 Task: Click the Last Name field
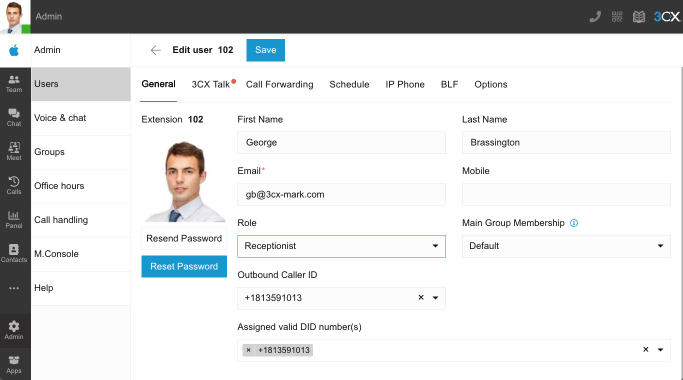pos(566,142)
